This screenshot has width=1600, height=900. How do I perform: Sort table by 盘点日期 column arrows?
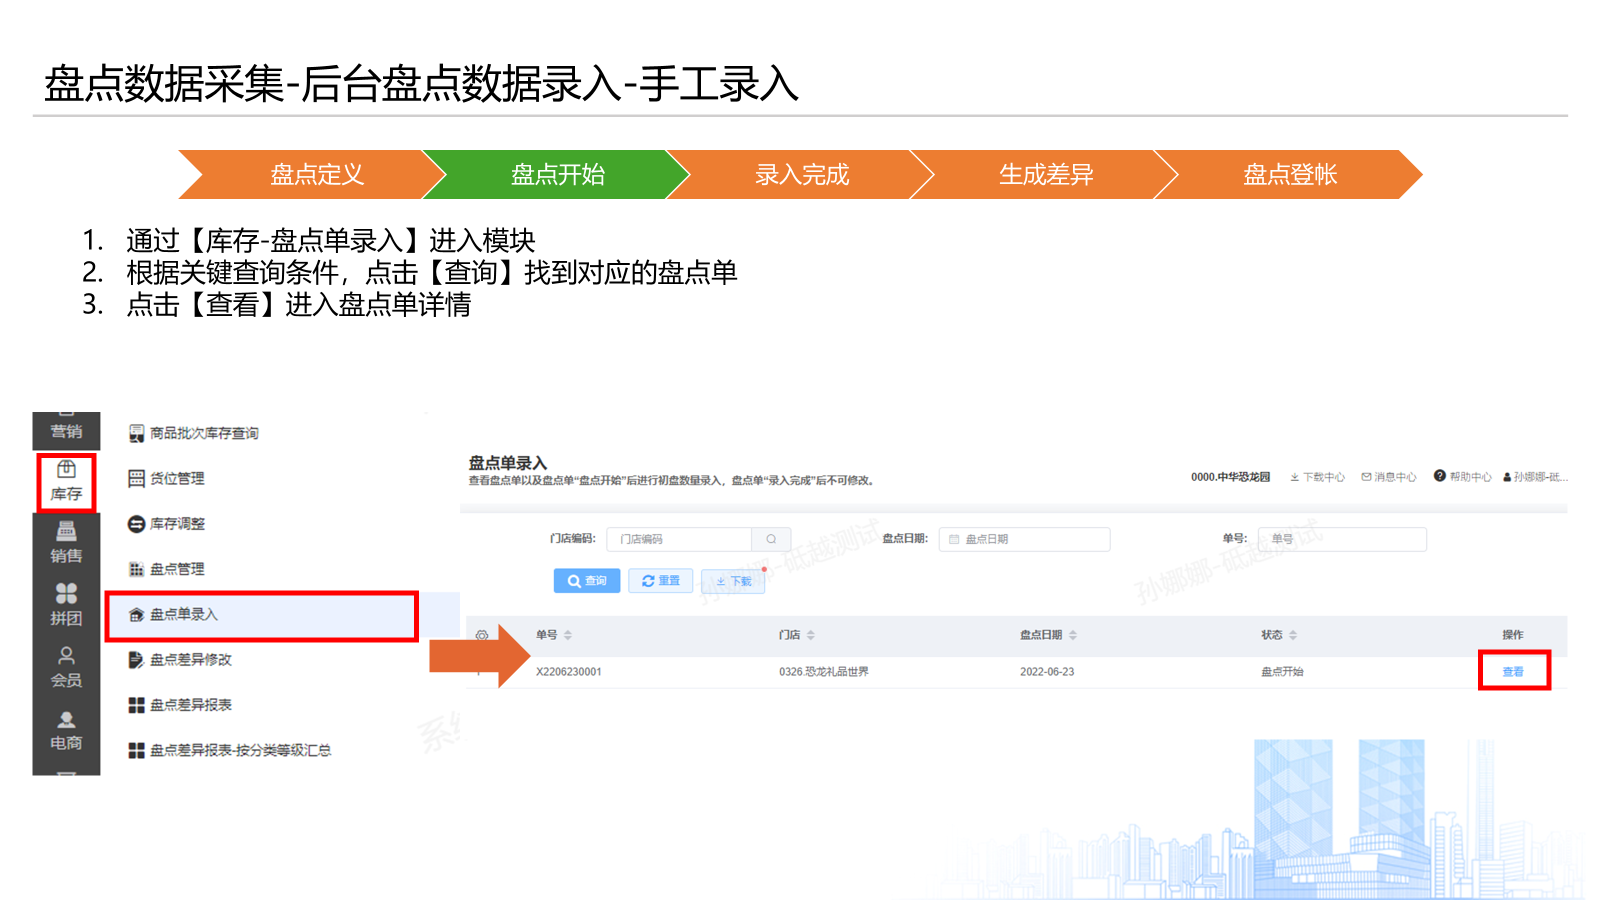click(1073, 635)
